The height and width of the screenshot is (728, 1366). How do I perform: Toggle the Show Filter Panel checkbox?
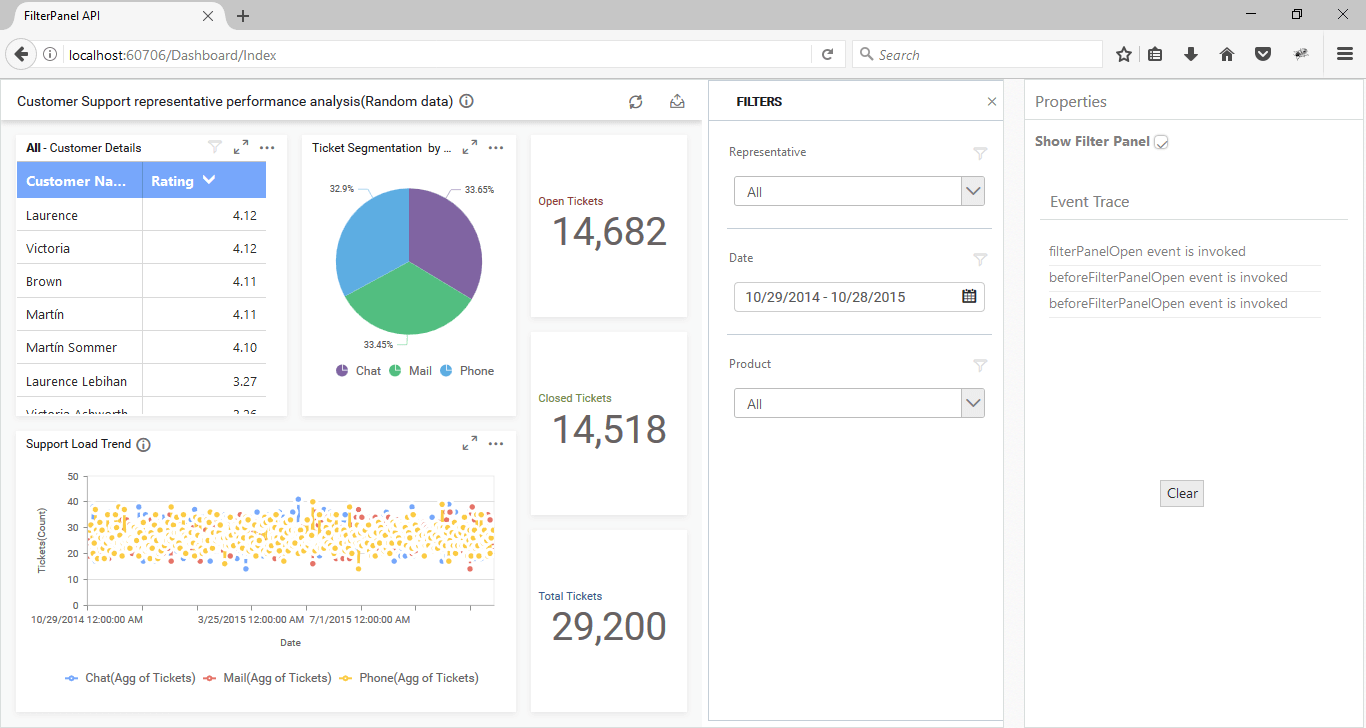click(1161, 142)
